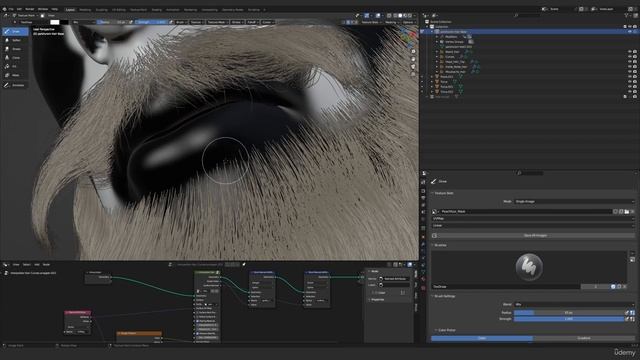The width and height of the screenshot is (640, 360).
Task: Open the File menu
Action: tap(11, 9)
